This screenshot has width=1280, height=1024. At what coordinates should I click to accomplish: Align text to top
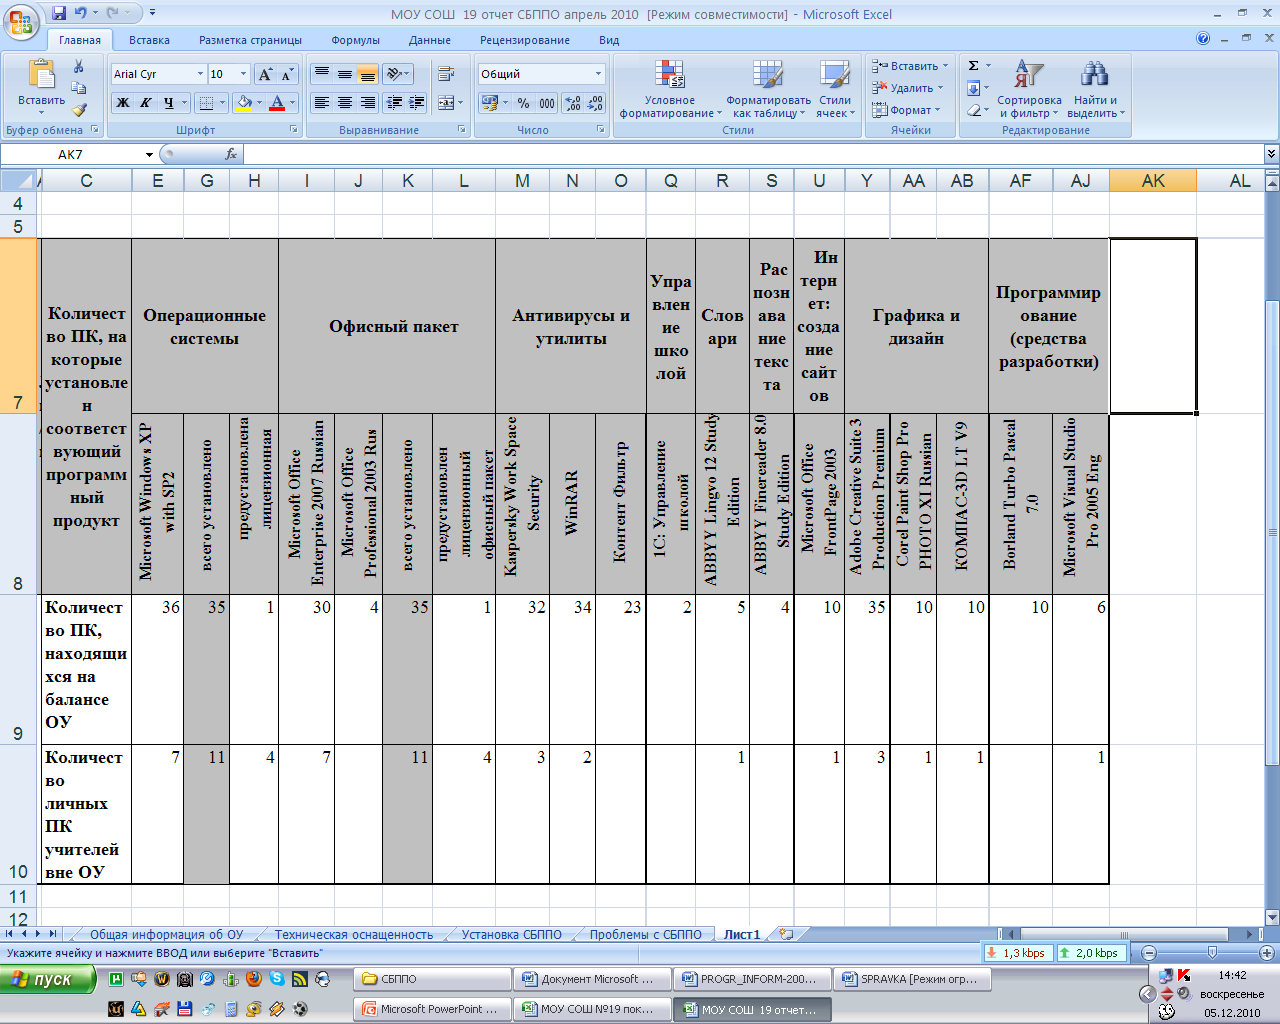[321, 74]
